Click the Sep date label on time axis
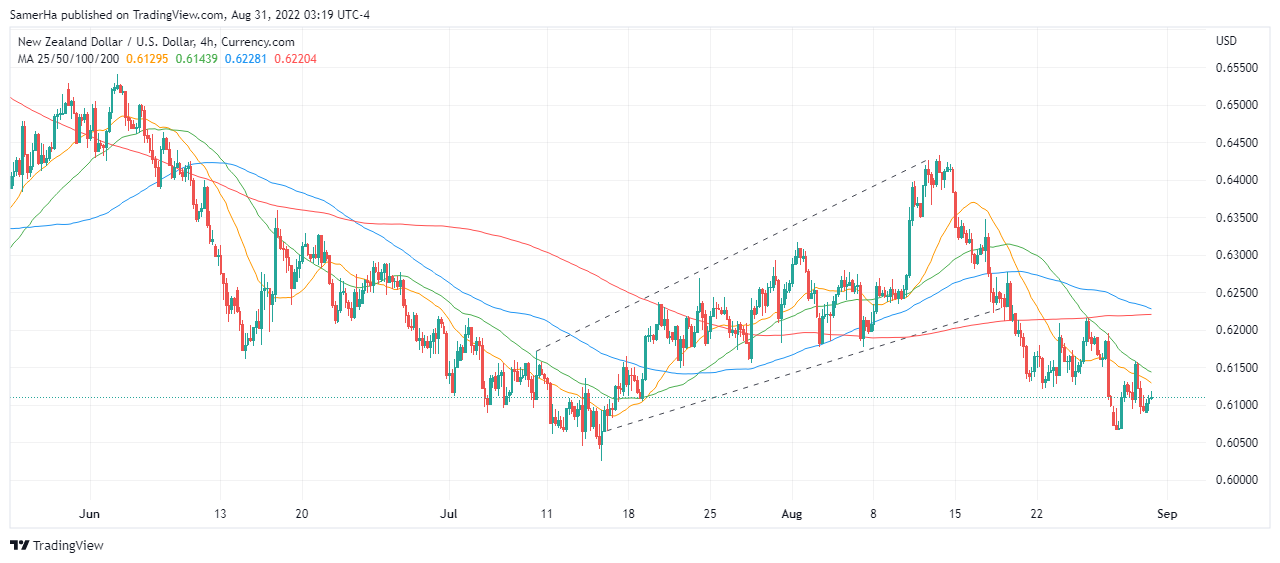Viewport: 1280px width, 563px height. (x=1167, y=514)
